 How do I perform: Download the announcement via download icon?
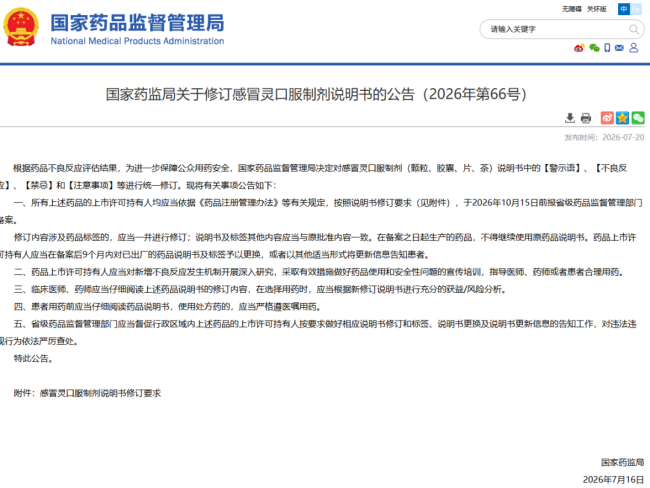click(x=570, y=118)
